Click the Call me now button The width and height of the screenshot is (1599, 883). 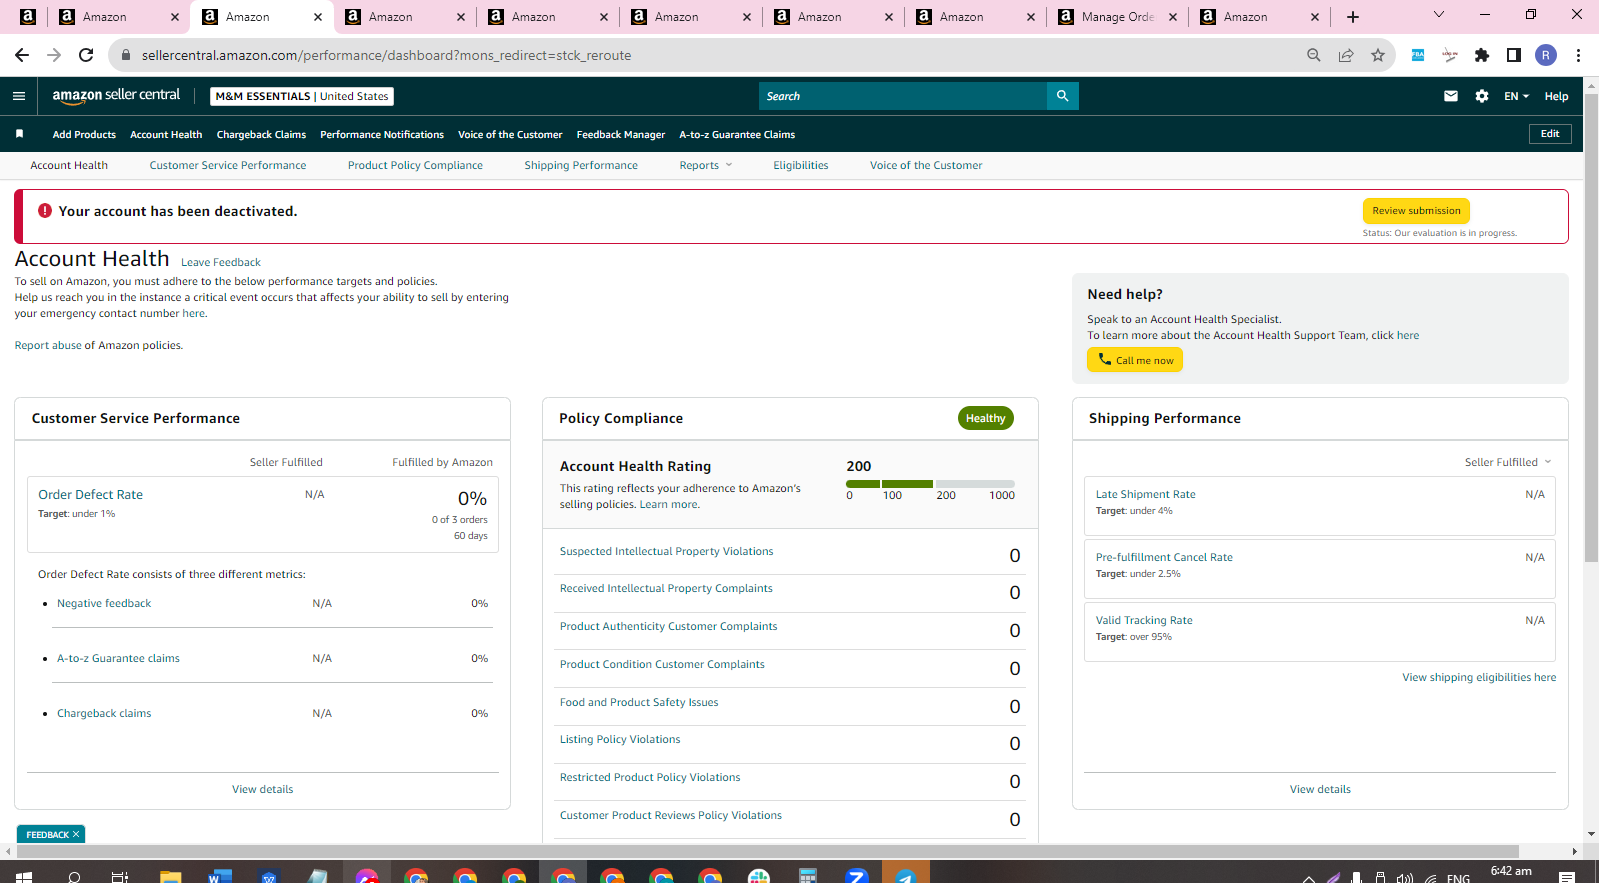[1135, 360]
